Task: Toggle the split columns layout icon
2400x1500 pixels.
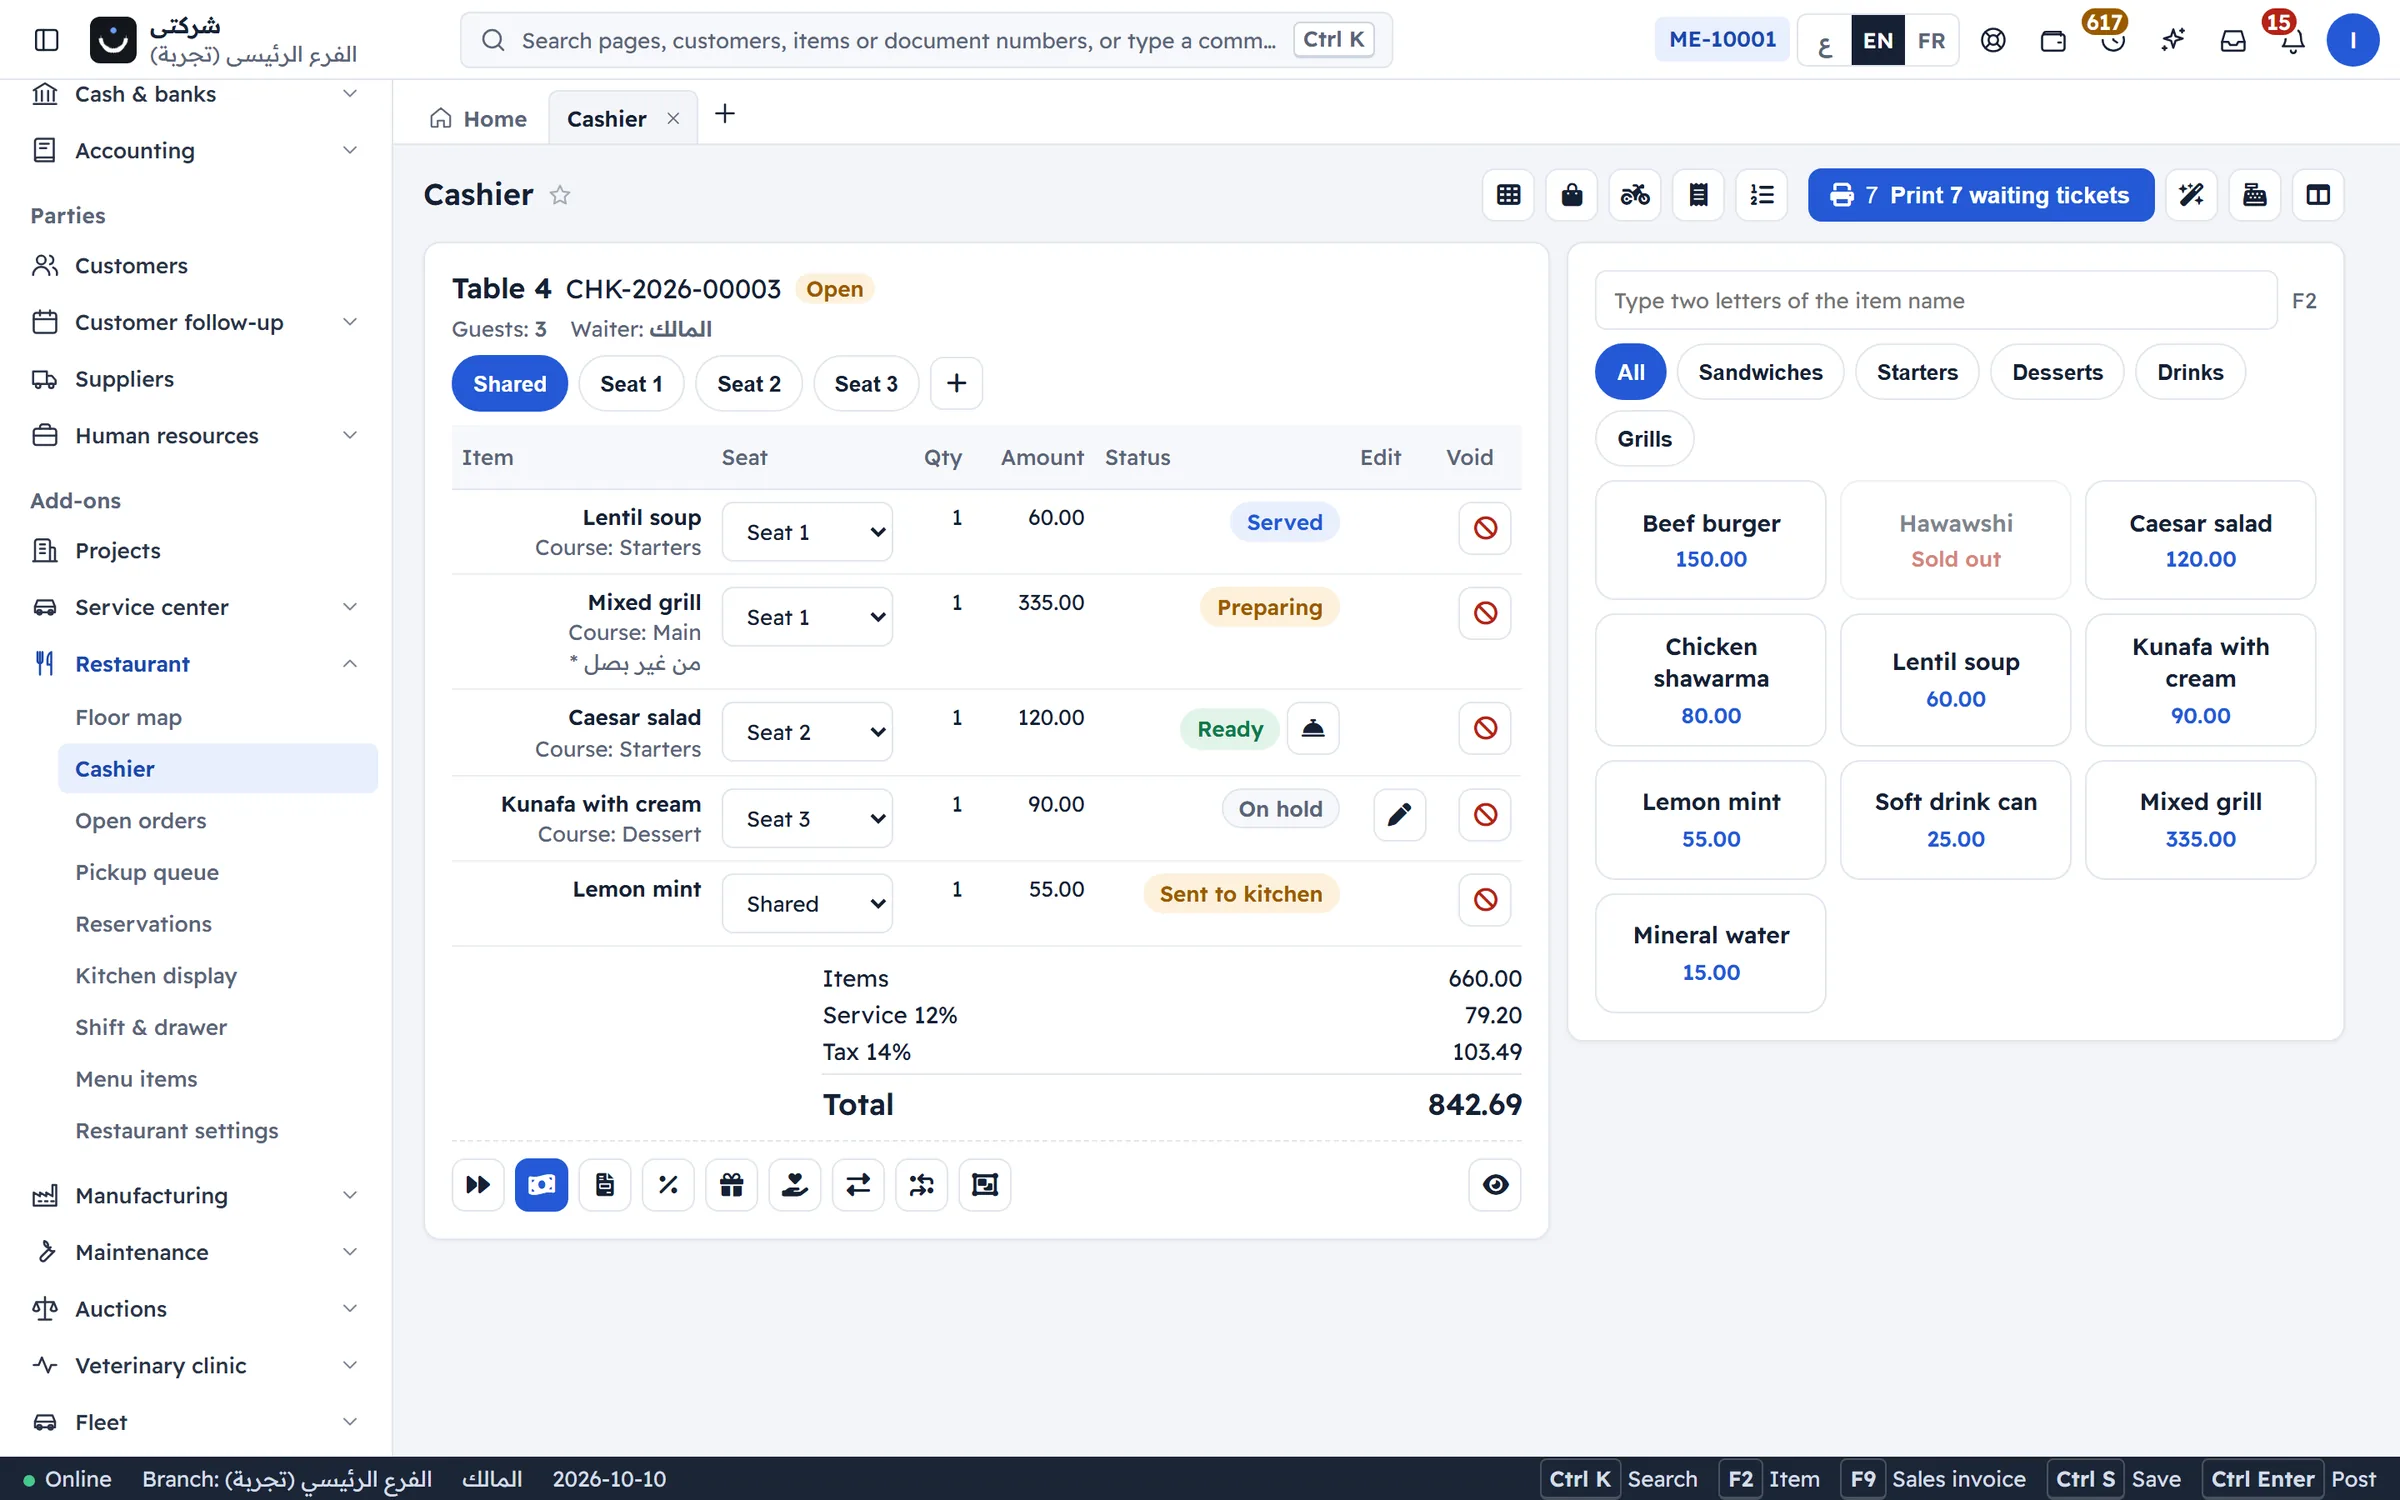Action: tap(2318, 195)
